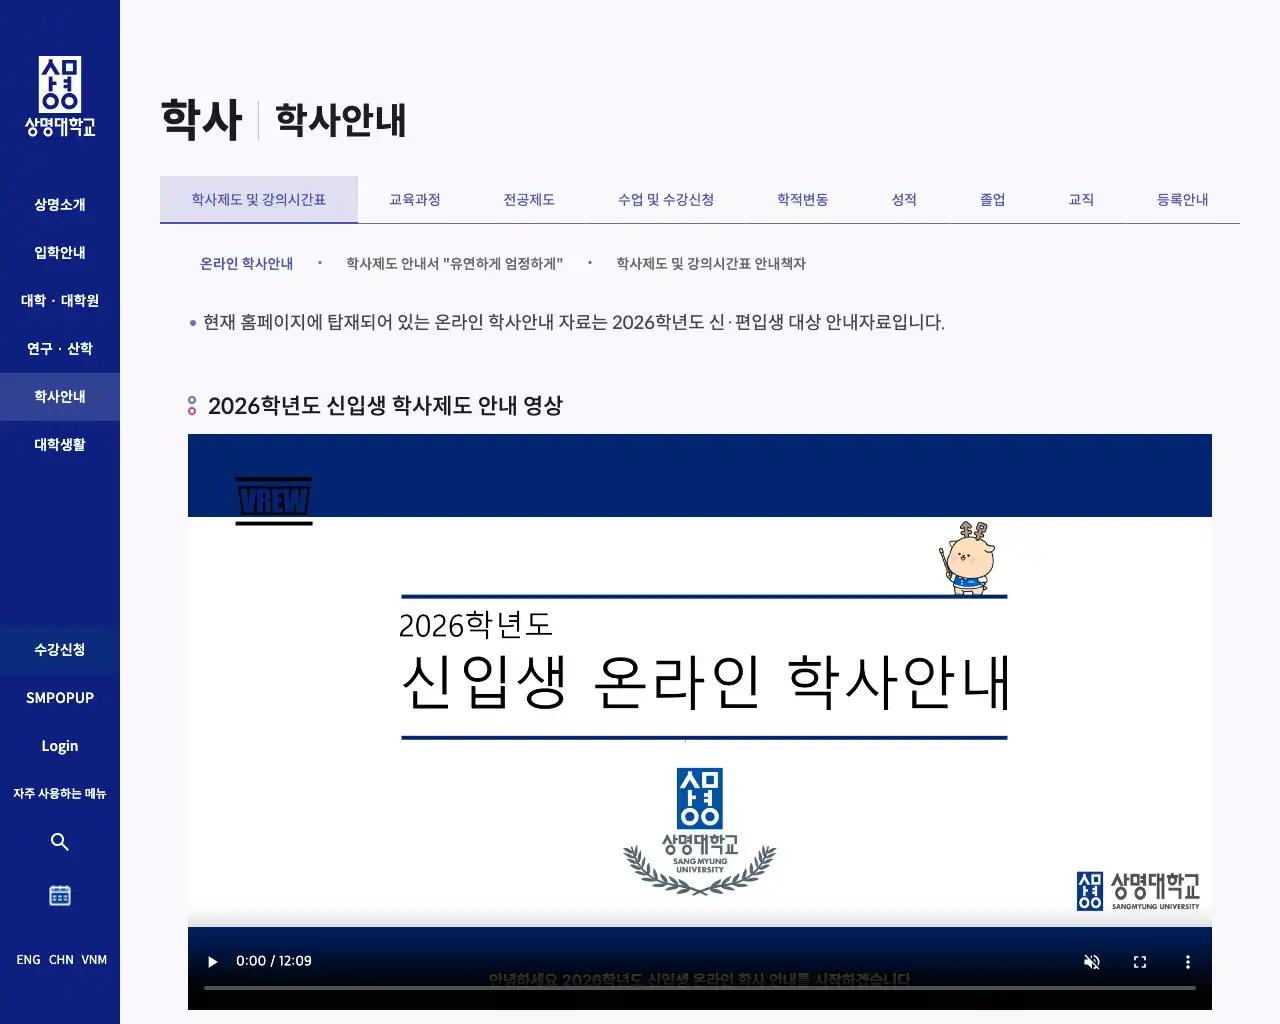Click the notice text about 2026학년도 신·편입생

click(x=574, y=322)
